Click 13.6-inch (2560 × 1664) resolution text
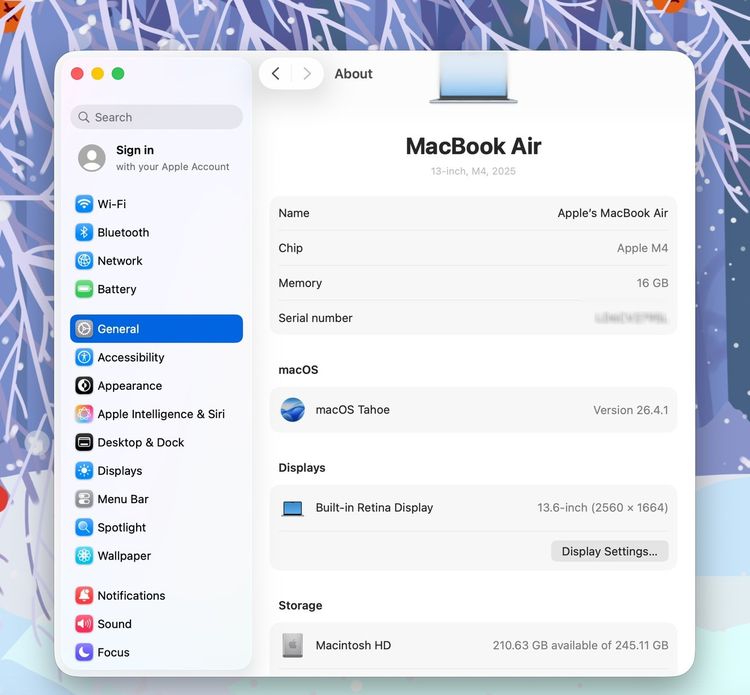750x695 pixels. click(603, 507)
